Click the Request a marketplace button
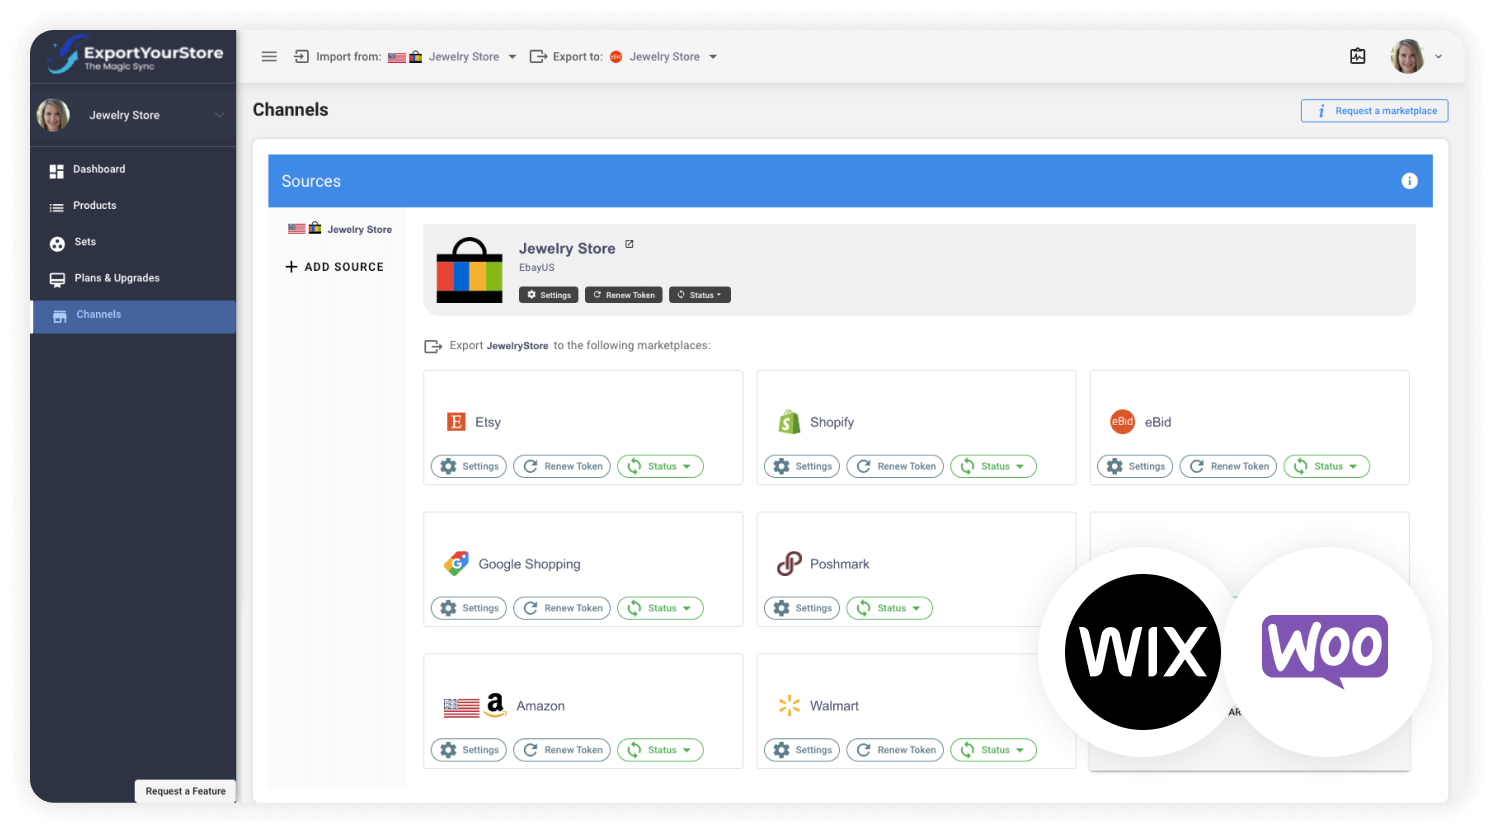 pos(1374,110)
